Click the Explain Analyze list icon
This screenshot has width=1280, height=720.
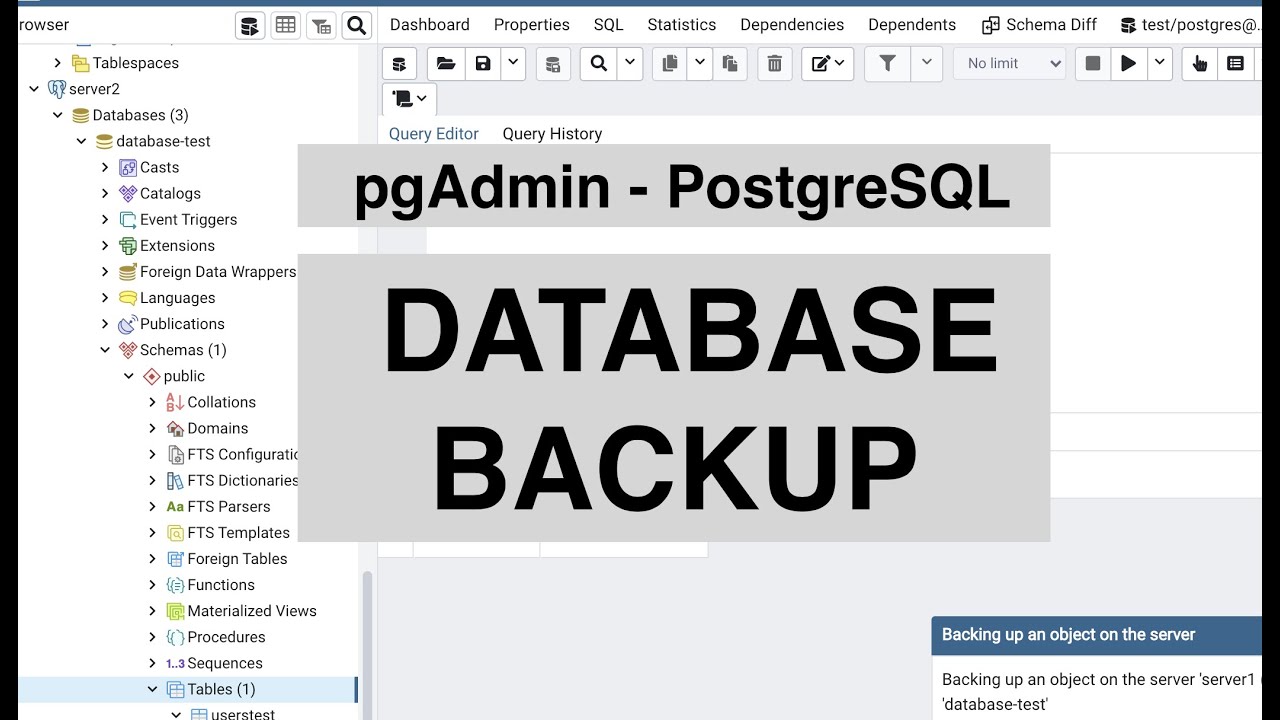pos(1236,64)
